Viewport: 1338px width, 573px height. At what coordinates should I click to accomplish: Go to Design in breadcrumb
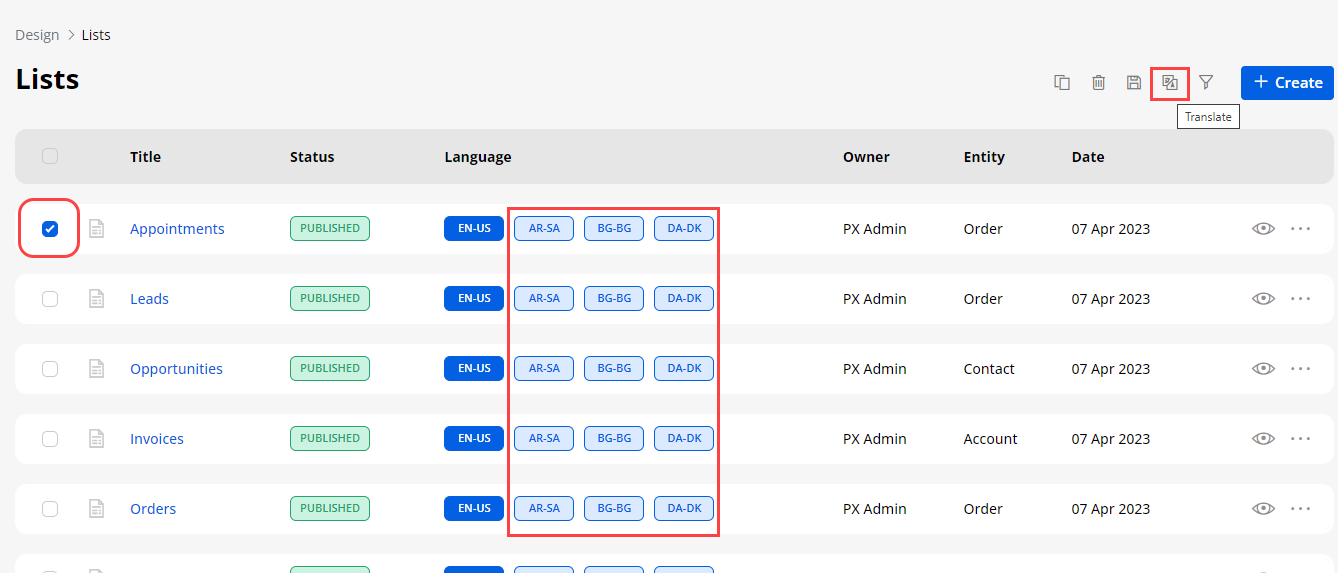click(37, 35)
